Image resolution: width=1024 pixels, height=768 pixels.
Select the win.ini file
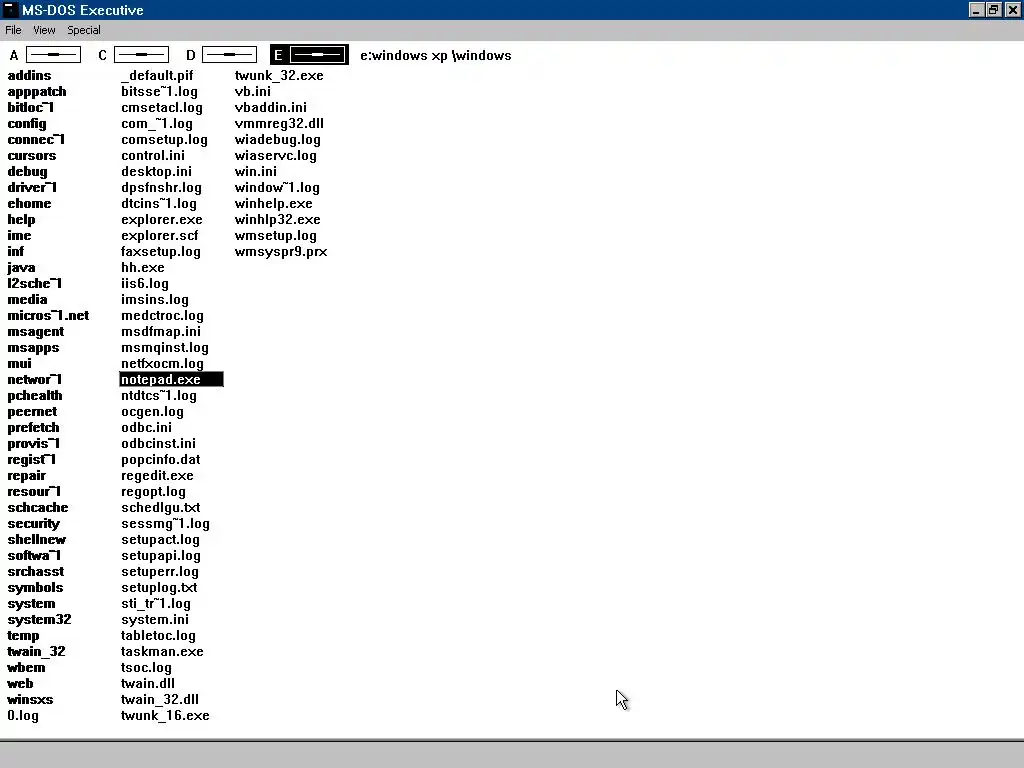coord(256,172)
